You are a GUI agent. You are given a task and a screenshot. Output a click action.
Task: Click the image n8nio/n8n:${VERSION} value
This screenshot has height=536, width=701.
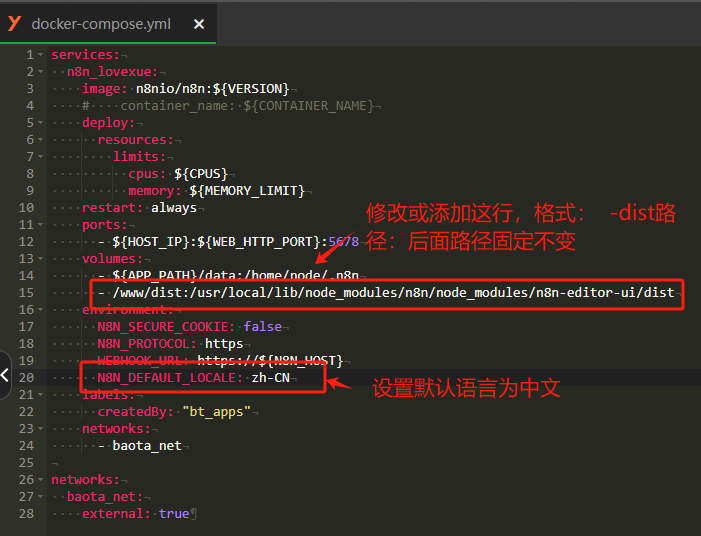pyautogui.click(x=212, y=89)
